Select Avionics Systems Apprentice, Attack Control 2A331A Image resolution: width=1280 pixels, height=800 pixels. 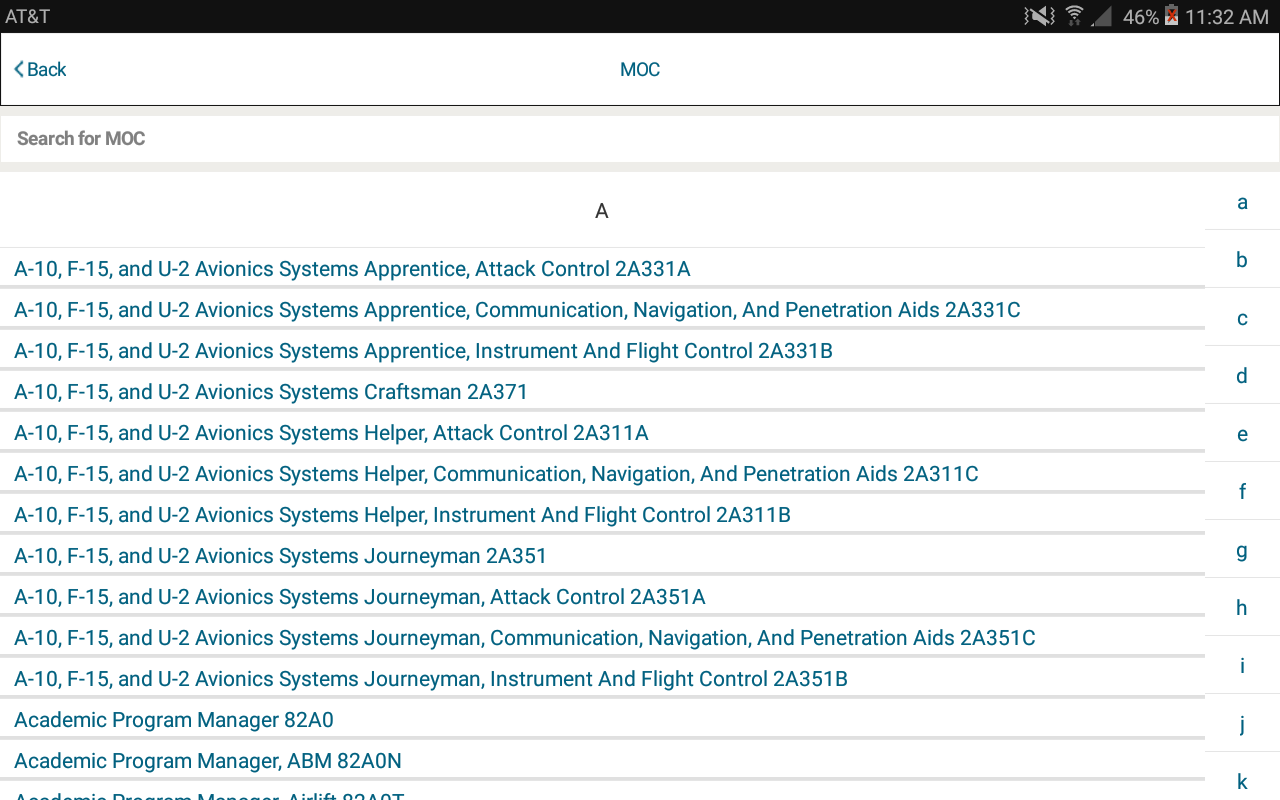click(x=352, y=269)
